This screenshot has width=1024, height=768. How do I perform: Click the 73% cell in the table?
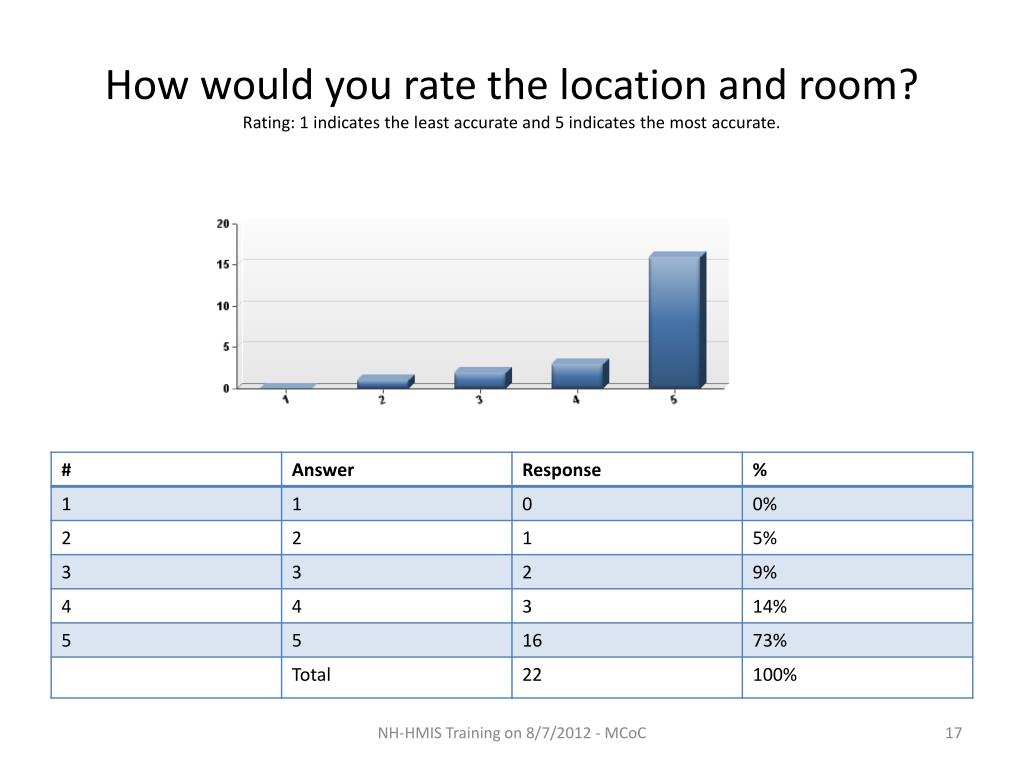(x=857, y=640)
